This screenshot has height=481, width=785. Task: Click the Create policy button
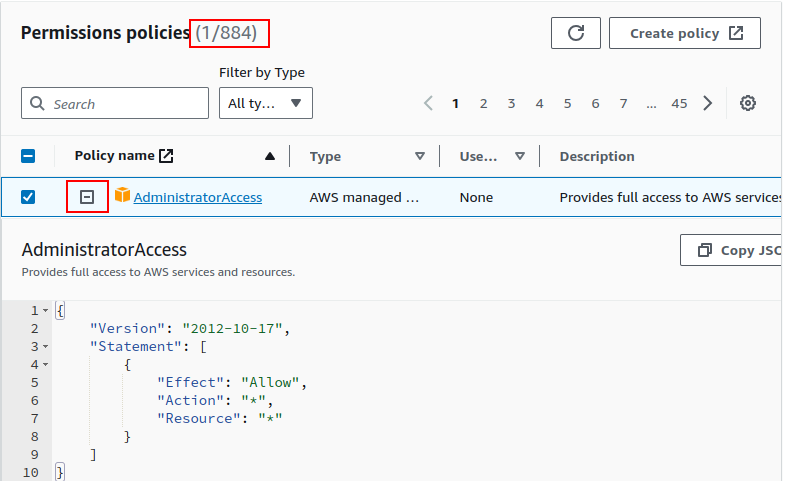[x=684, y=33]
